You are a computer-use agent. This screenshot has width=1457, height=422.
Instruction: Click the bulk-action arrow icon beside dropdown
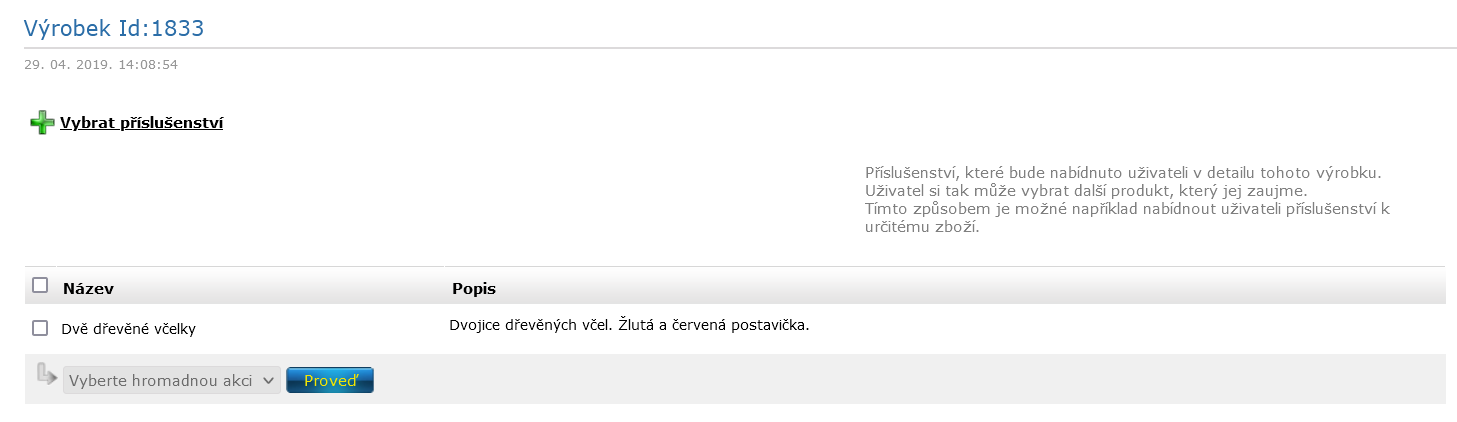click(47, 375)
